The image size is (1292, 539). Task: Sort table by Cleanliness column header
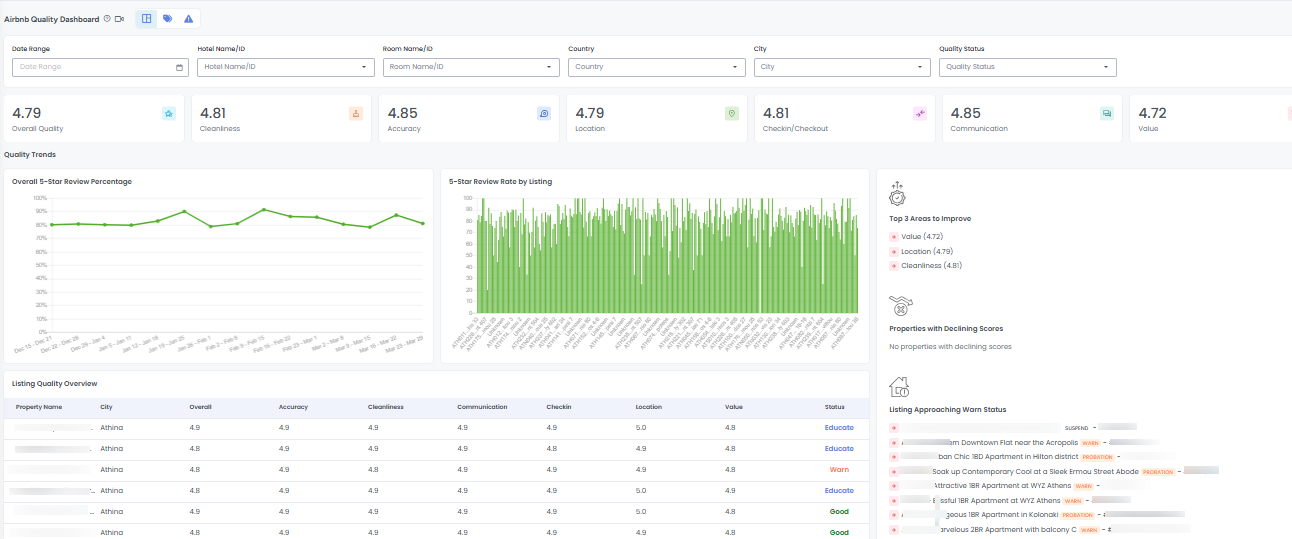385,407
